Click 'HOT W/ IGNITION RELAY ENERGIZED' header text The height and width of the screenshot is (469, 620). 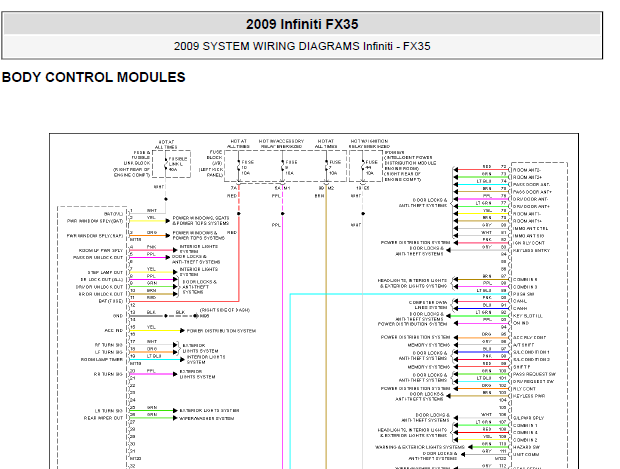369,144
